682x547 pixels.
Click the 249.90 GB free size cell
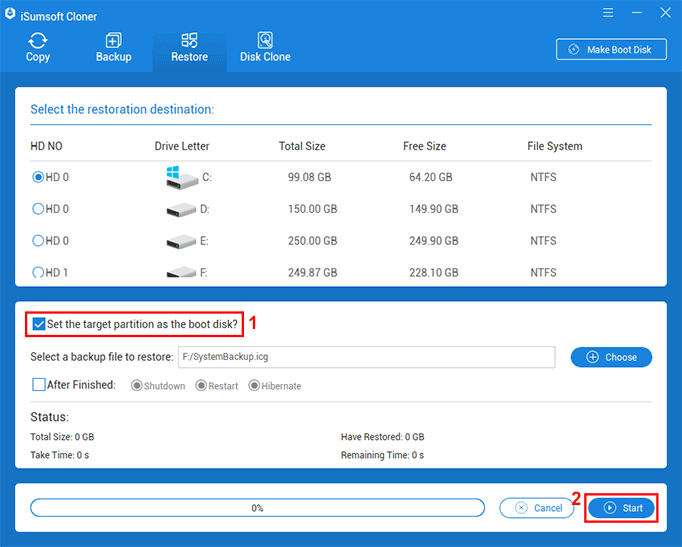[x=434, y=241]
